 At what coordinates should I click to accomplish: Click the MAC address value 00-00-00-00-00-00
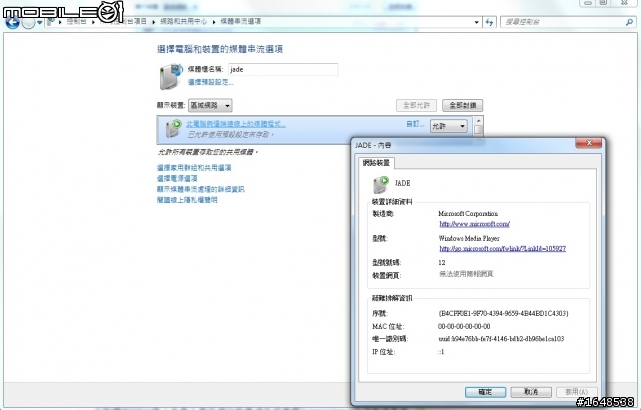[x=464, y=326]
